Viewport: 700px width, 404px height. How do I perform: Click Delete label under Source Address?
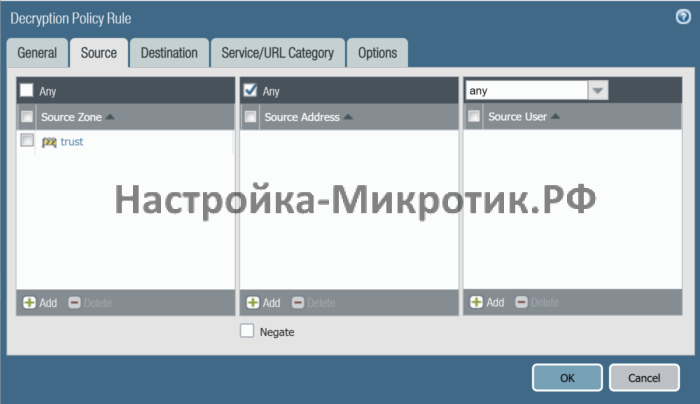(x=321, y=303)
